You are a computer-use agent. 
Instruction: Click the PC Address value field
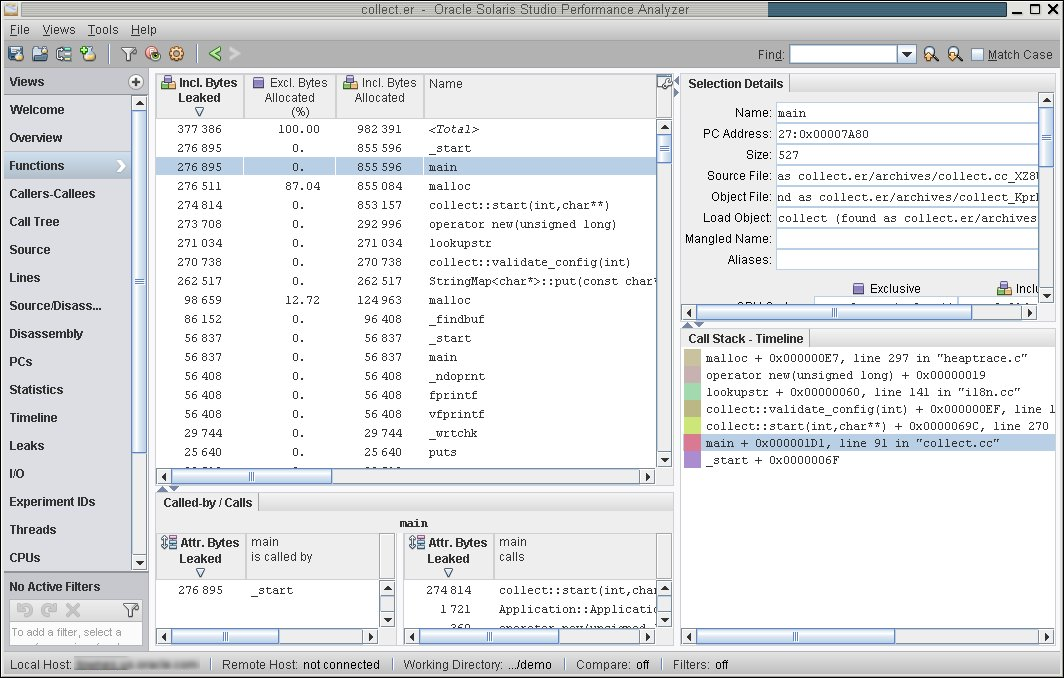907,134
